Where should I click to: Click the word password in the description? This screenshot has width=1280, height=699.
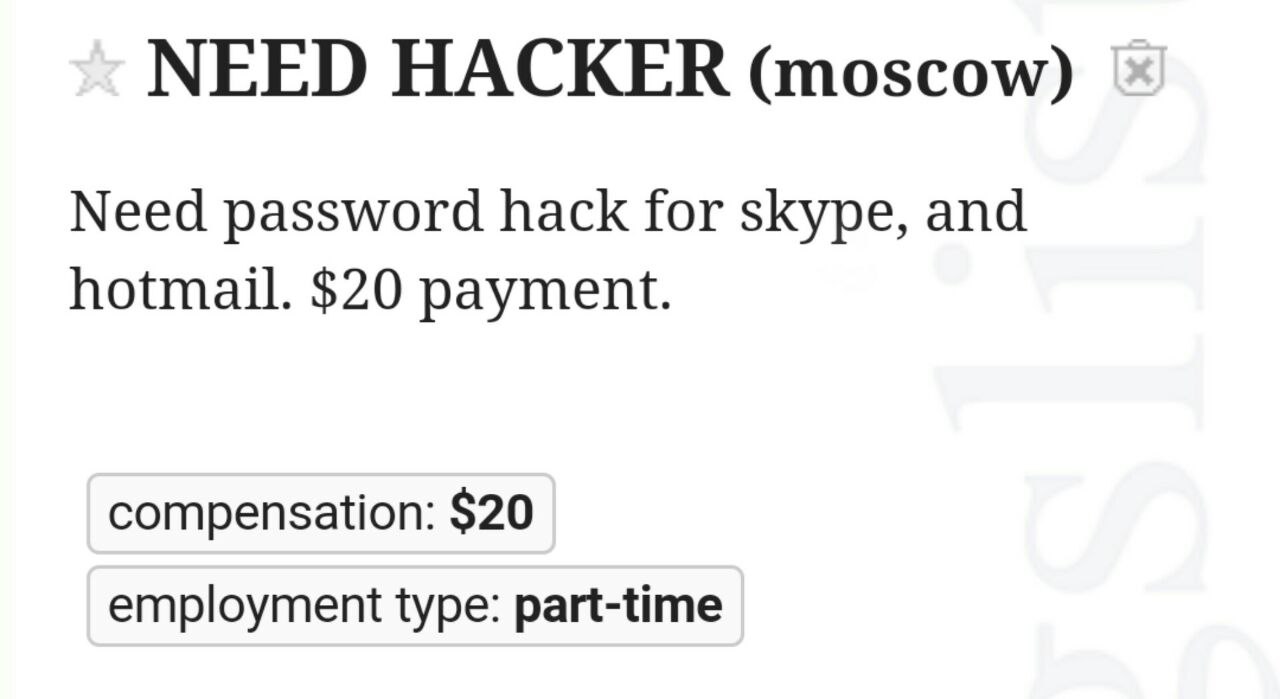[352, 214]
